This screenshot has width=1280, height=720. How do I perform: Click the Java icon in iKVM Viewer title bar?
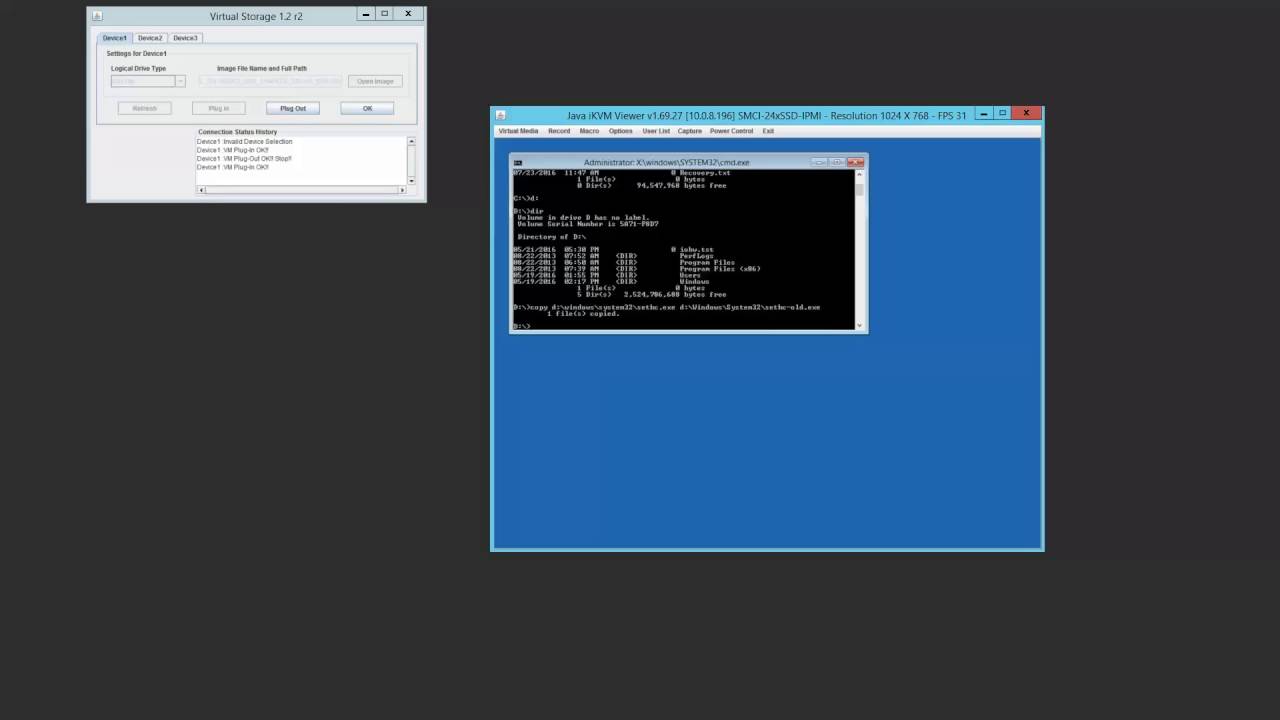pos(501,115)
